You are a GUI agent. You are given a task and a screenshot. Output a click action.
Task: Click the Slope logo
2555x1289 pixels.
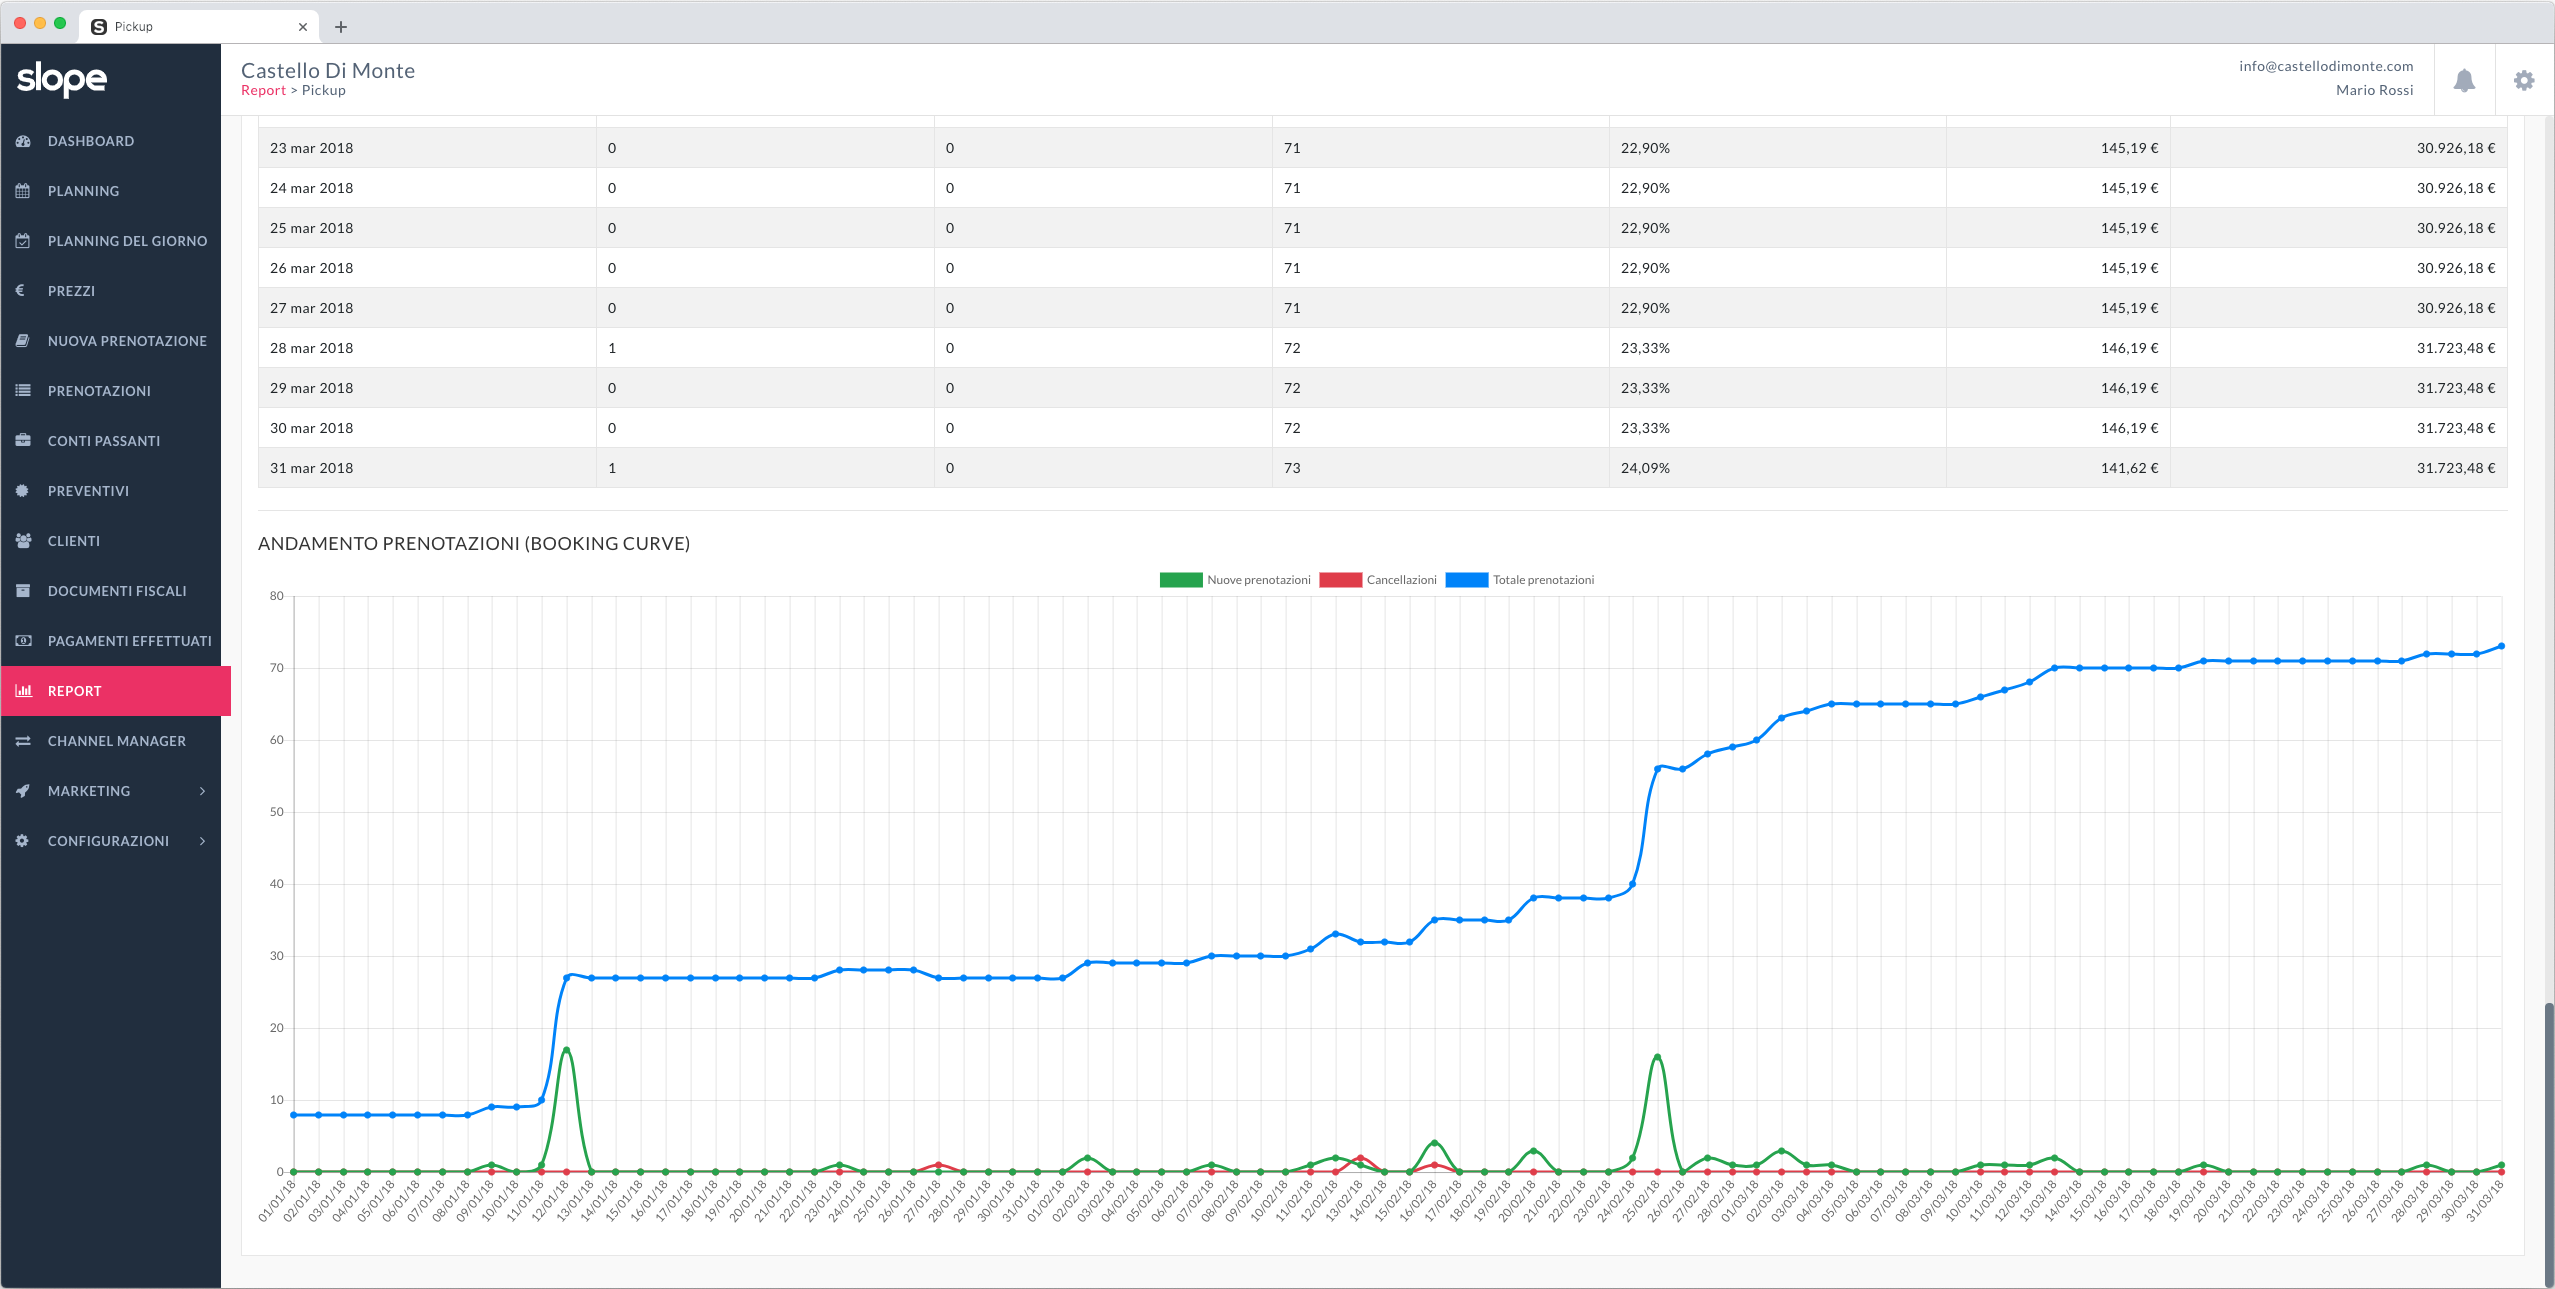coord(62,79)
